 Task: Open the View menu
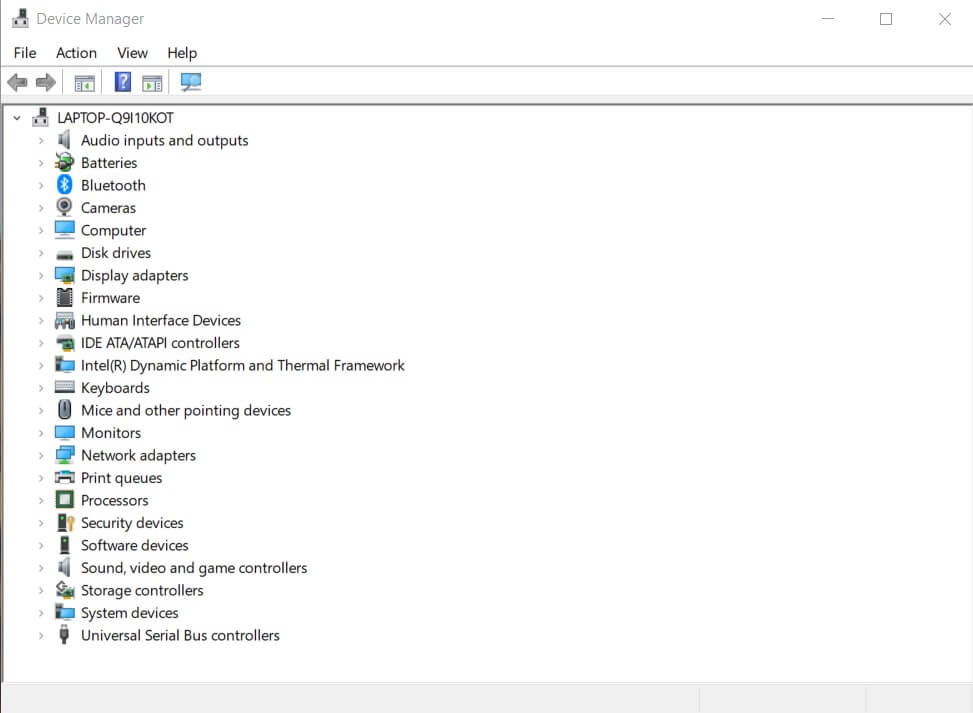132,53
